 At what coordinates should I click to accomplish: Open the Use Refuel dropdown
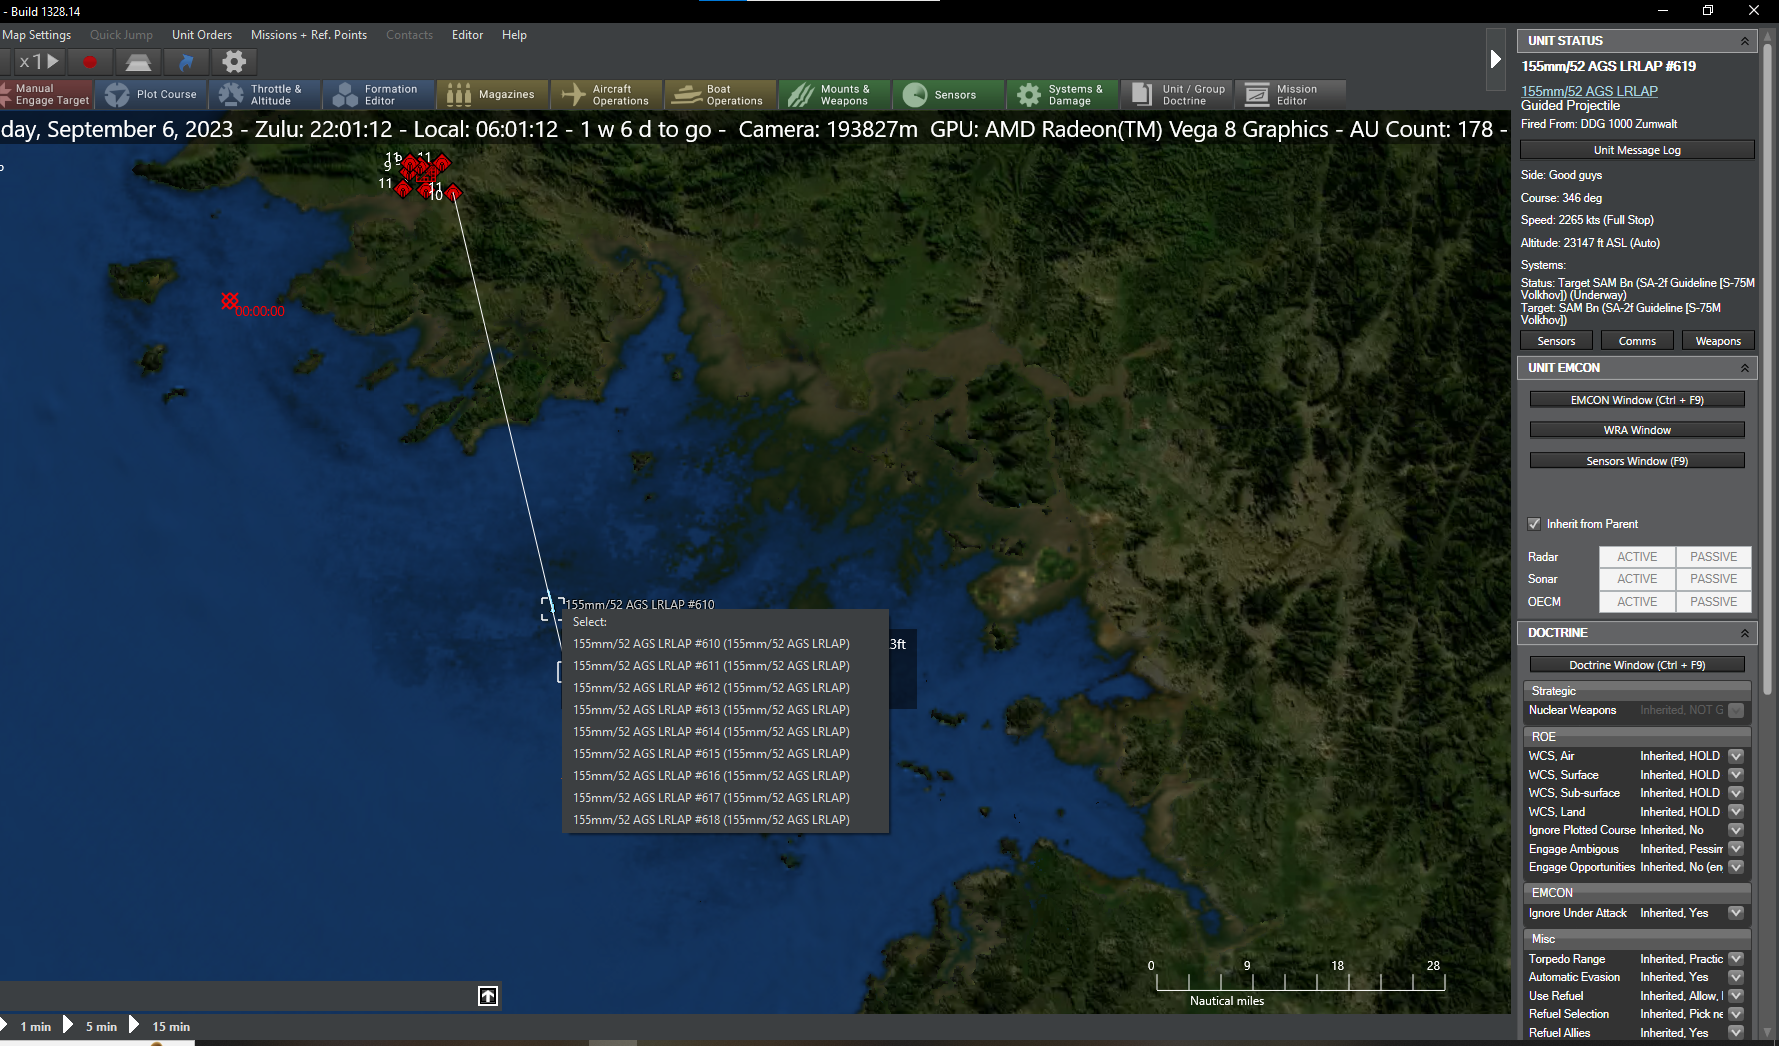(x=1736, y=996)
